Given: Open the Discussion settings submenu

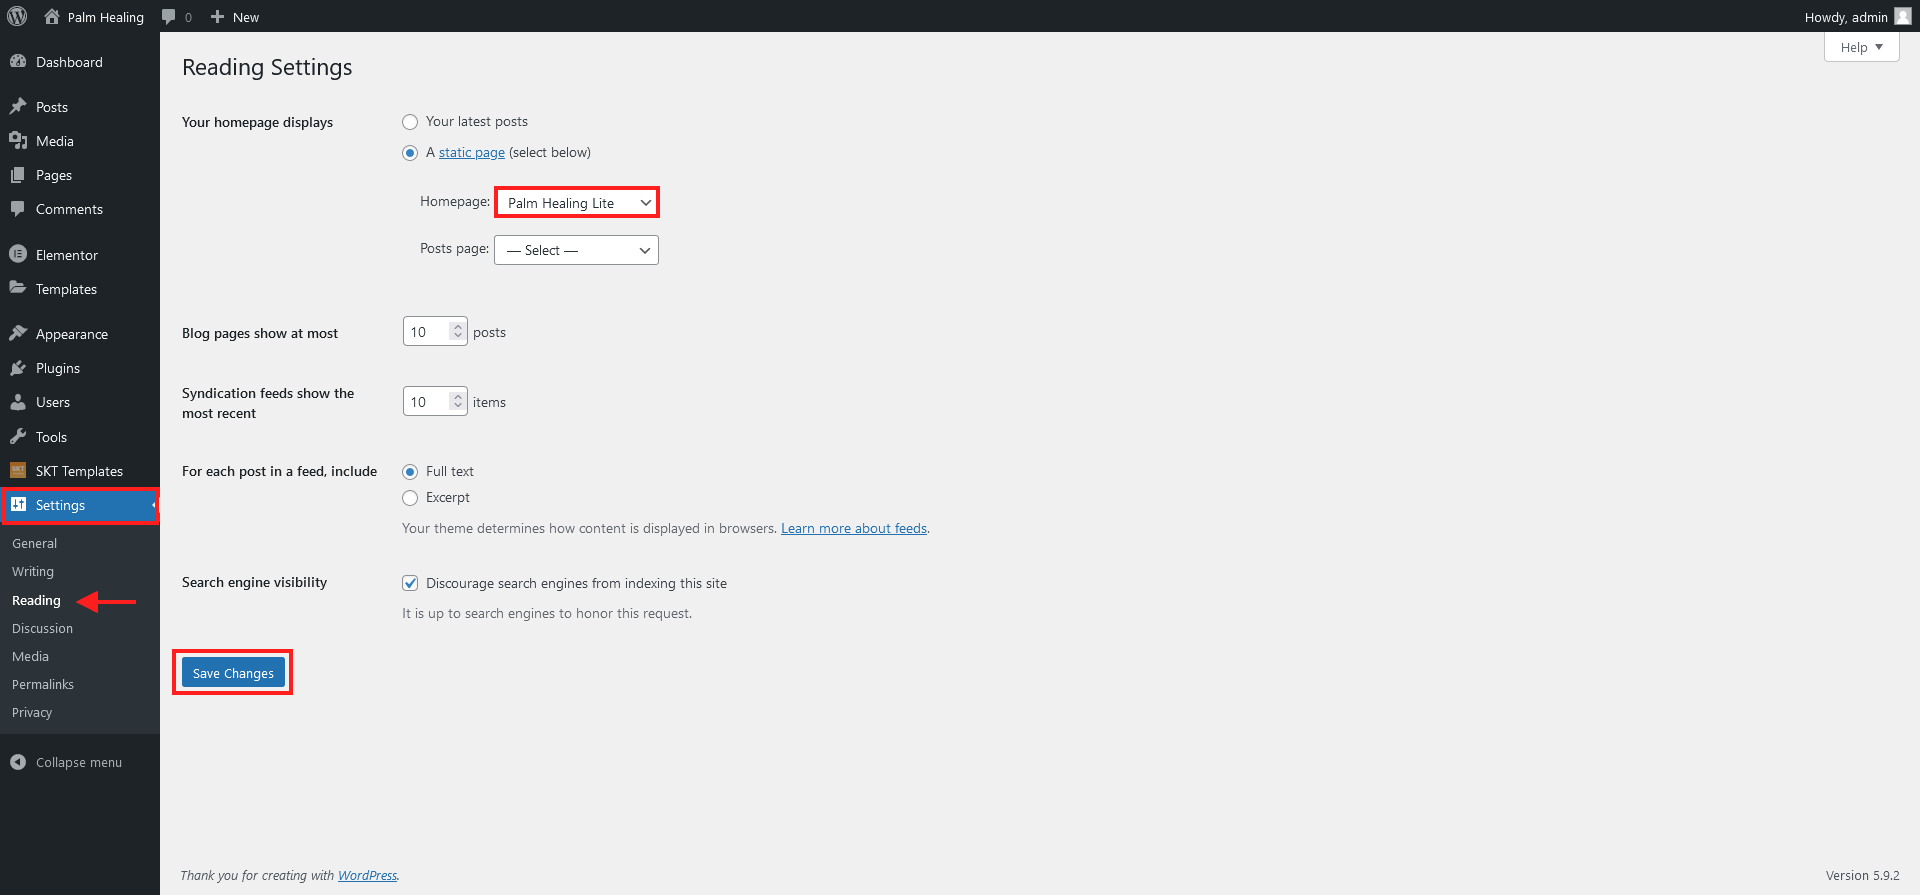Looking at the screenshot, I should coord(42,628).
